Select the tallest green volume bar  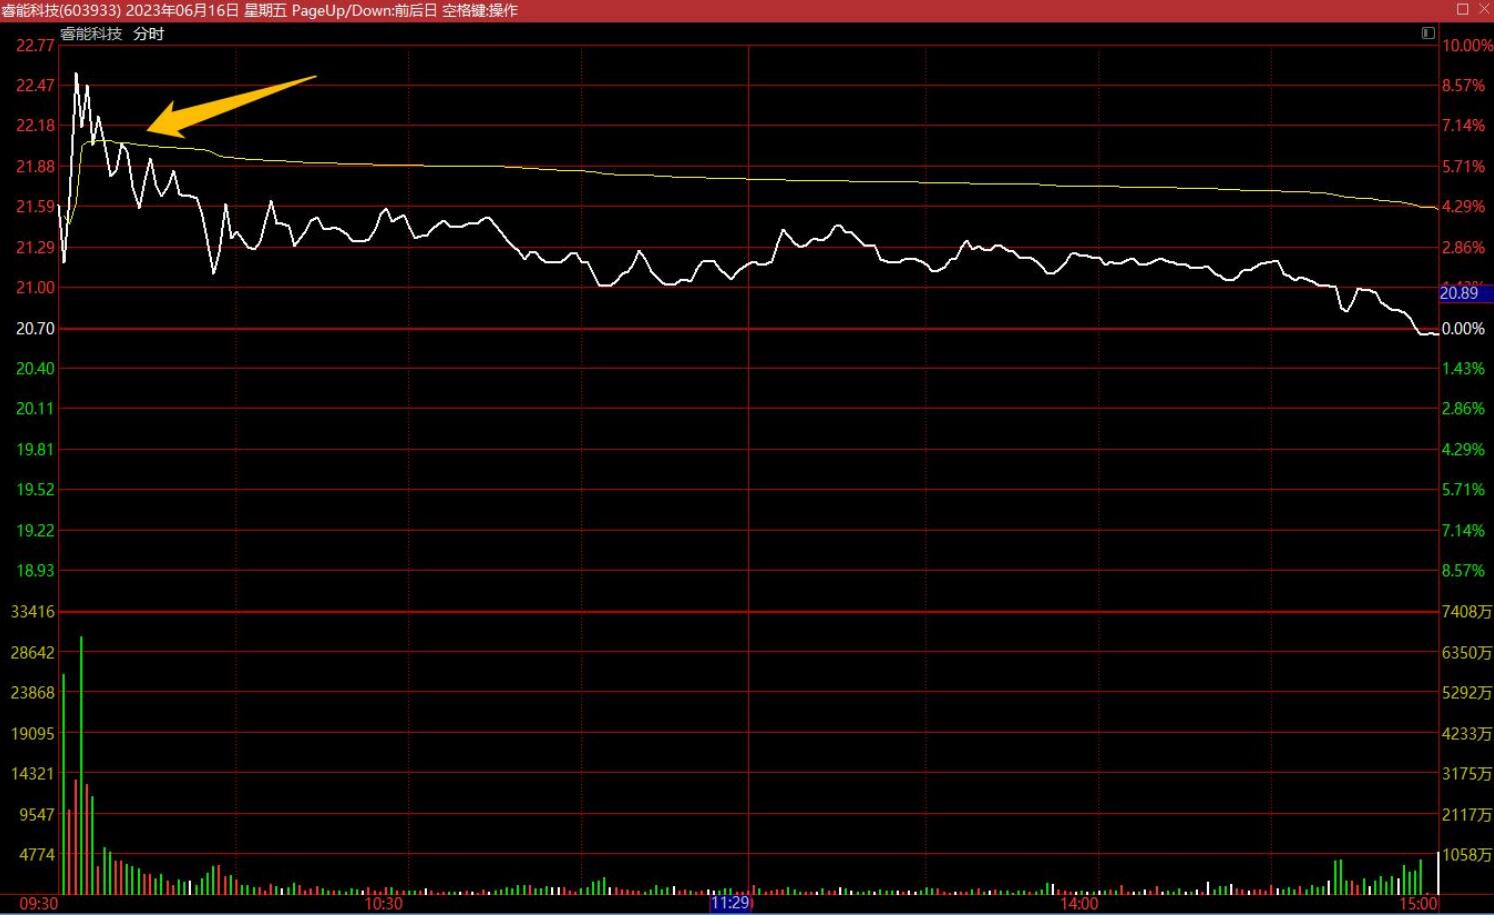tap(81, 765)
